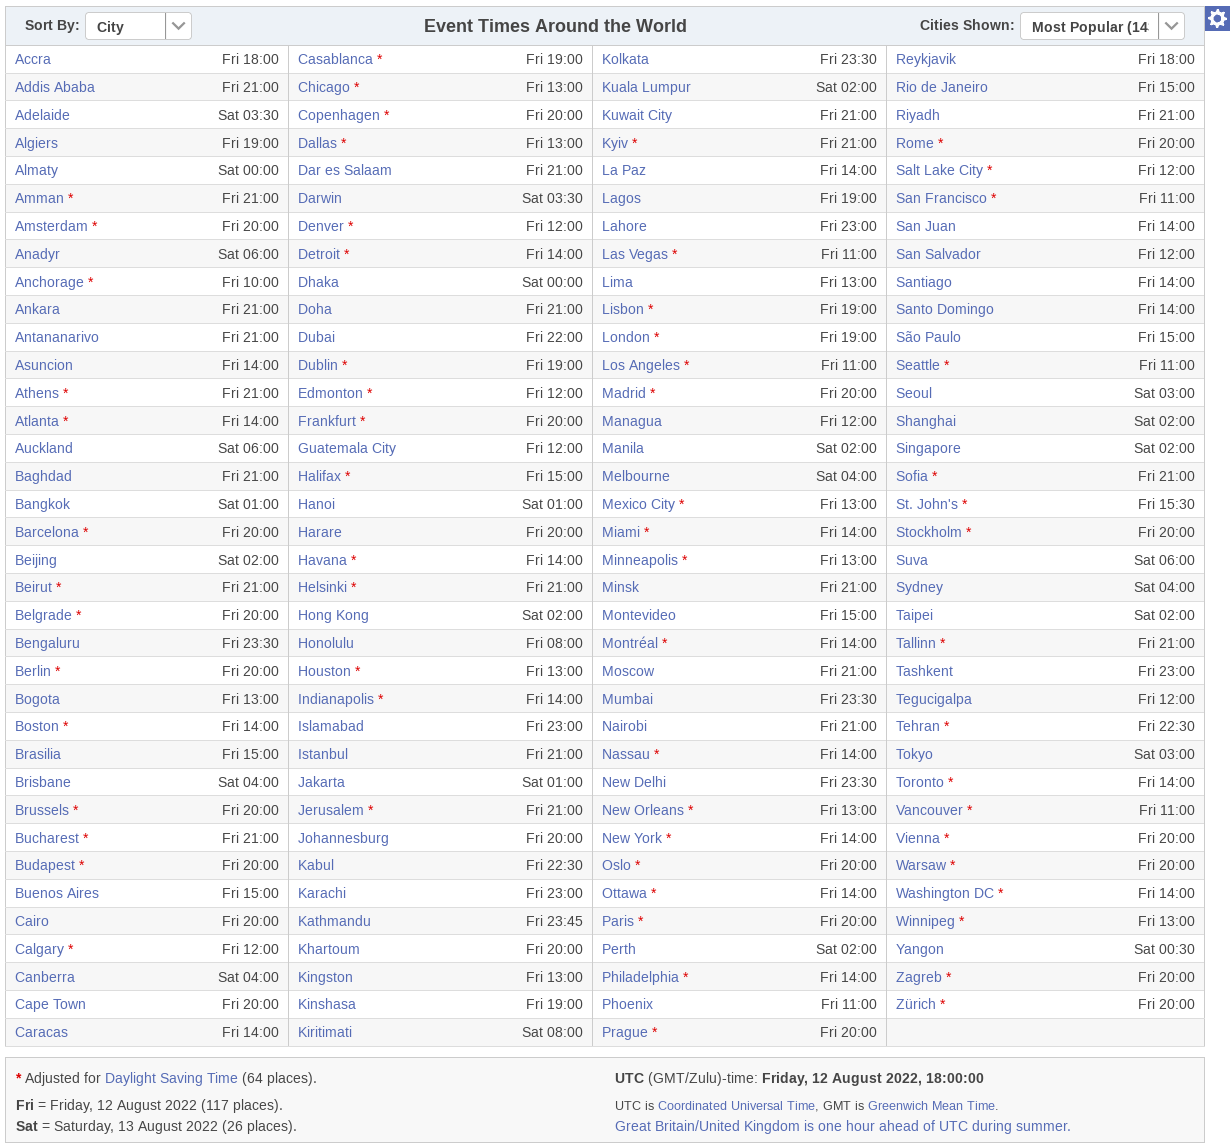This screenshot has height=1144, width=1230.
Task: Click the Kiritimati link
Action: pyautogui.click(x=325, y=1032)
